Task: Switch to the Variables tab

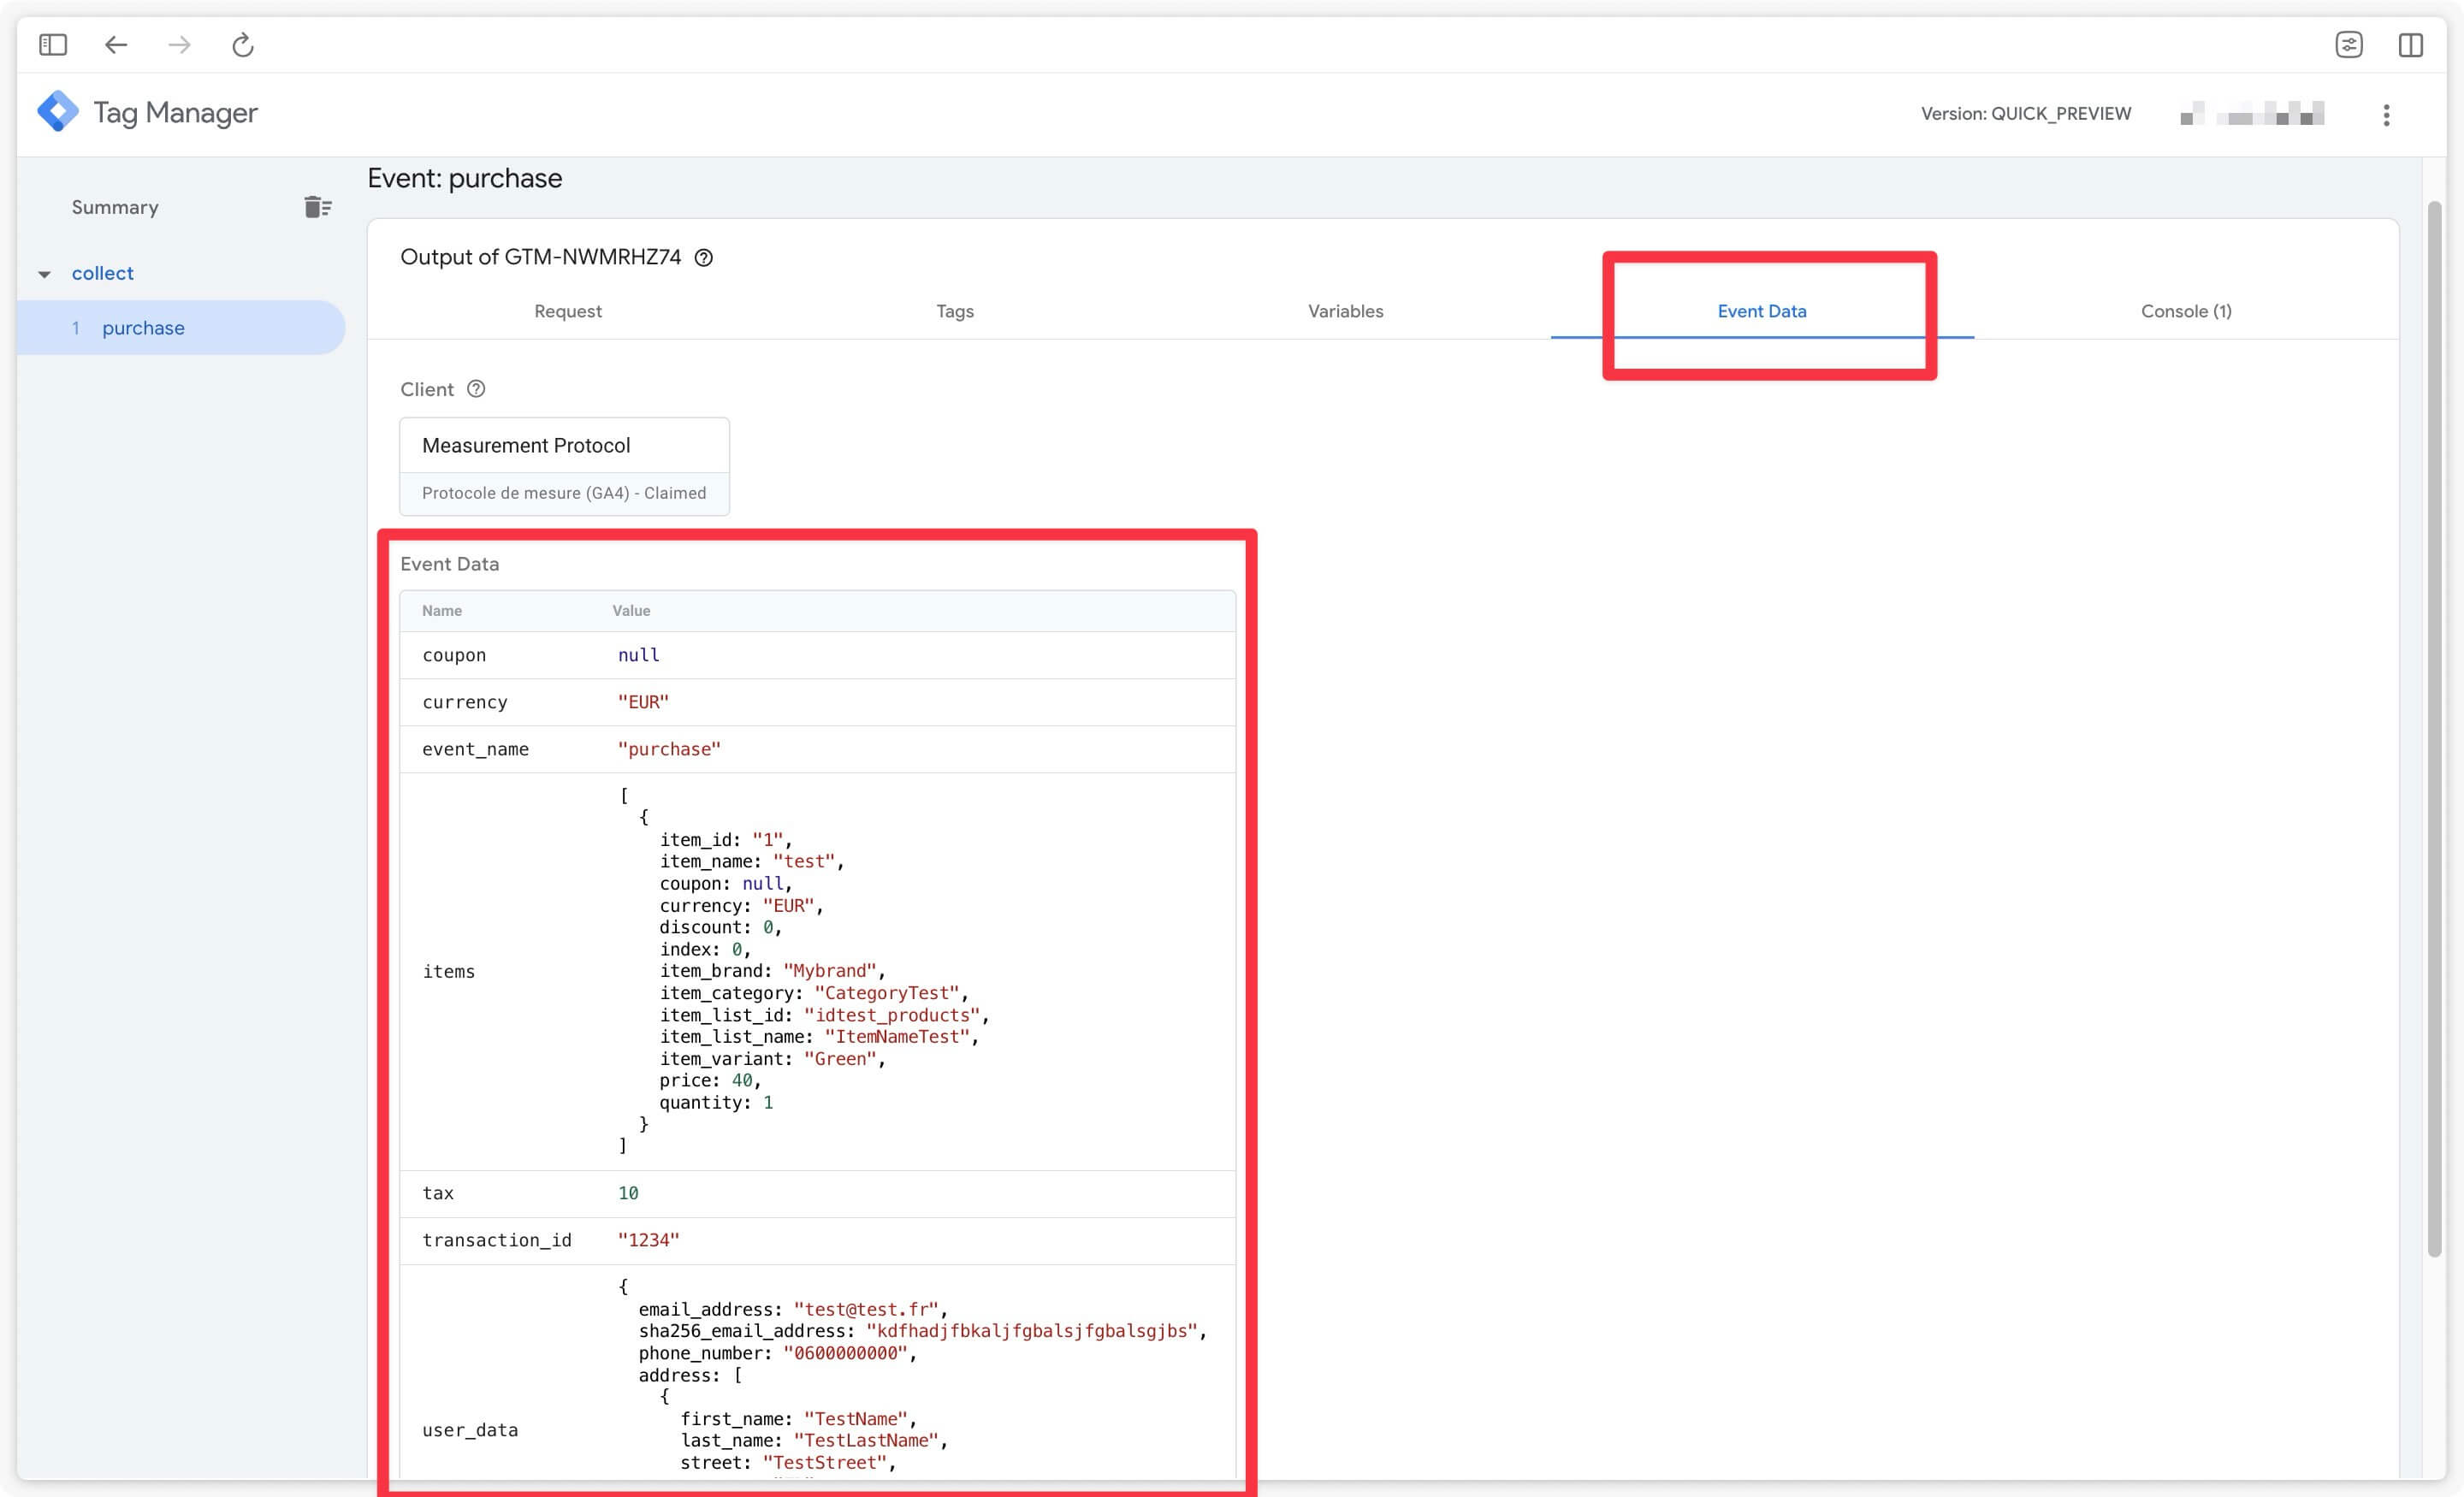Action: click(1346, 311)
